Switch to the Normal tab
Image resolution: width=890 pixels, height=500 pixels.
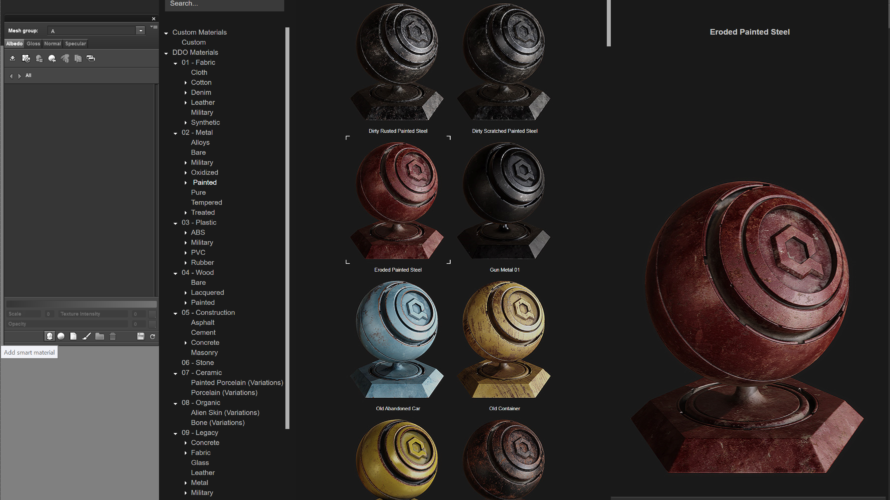tap(52, 44)
